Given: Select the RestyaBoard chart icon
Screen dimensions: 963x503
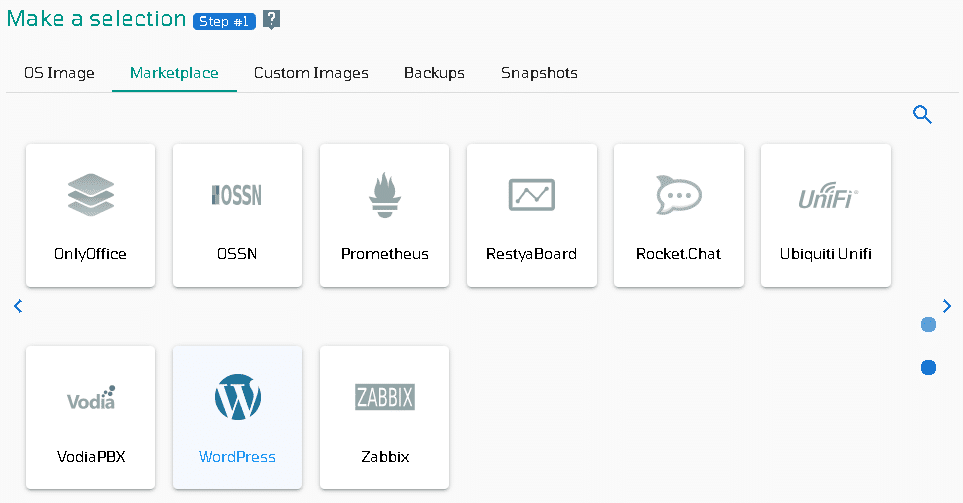Looking at the screenshot, I should [x=532, y=195].
